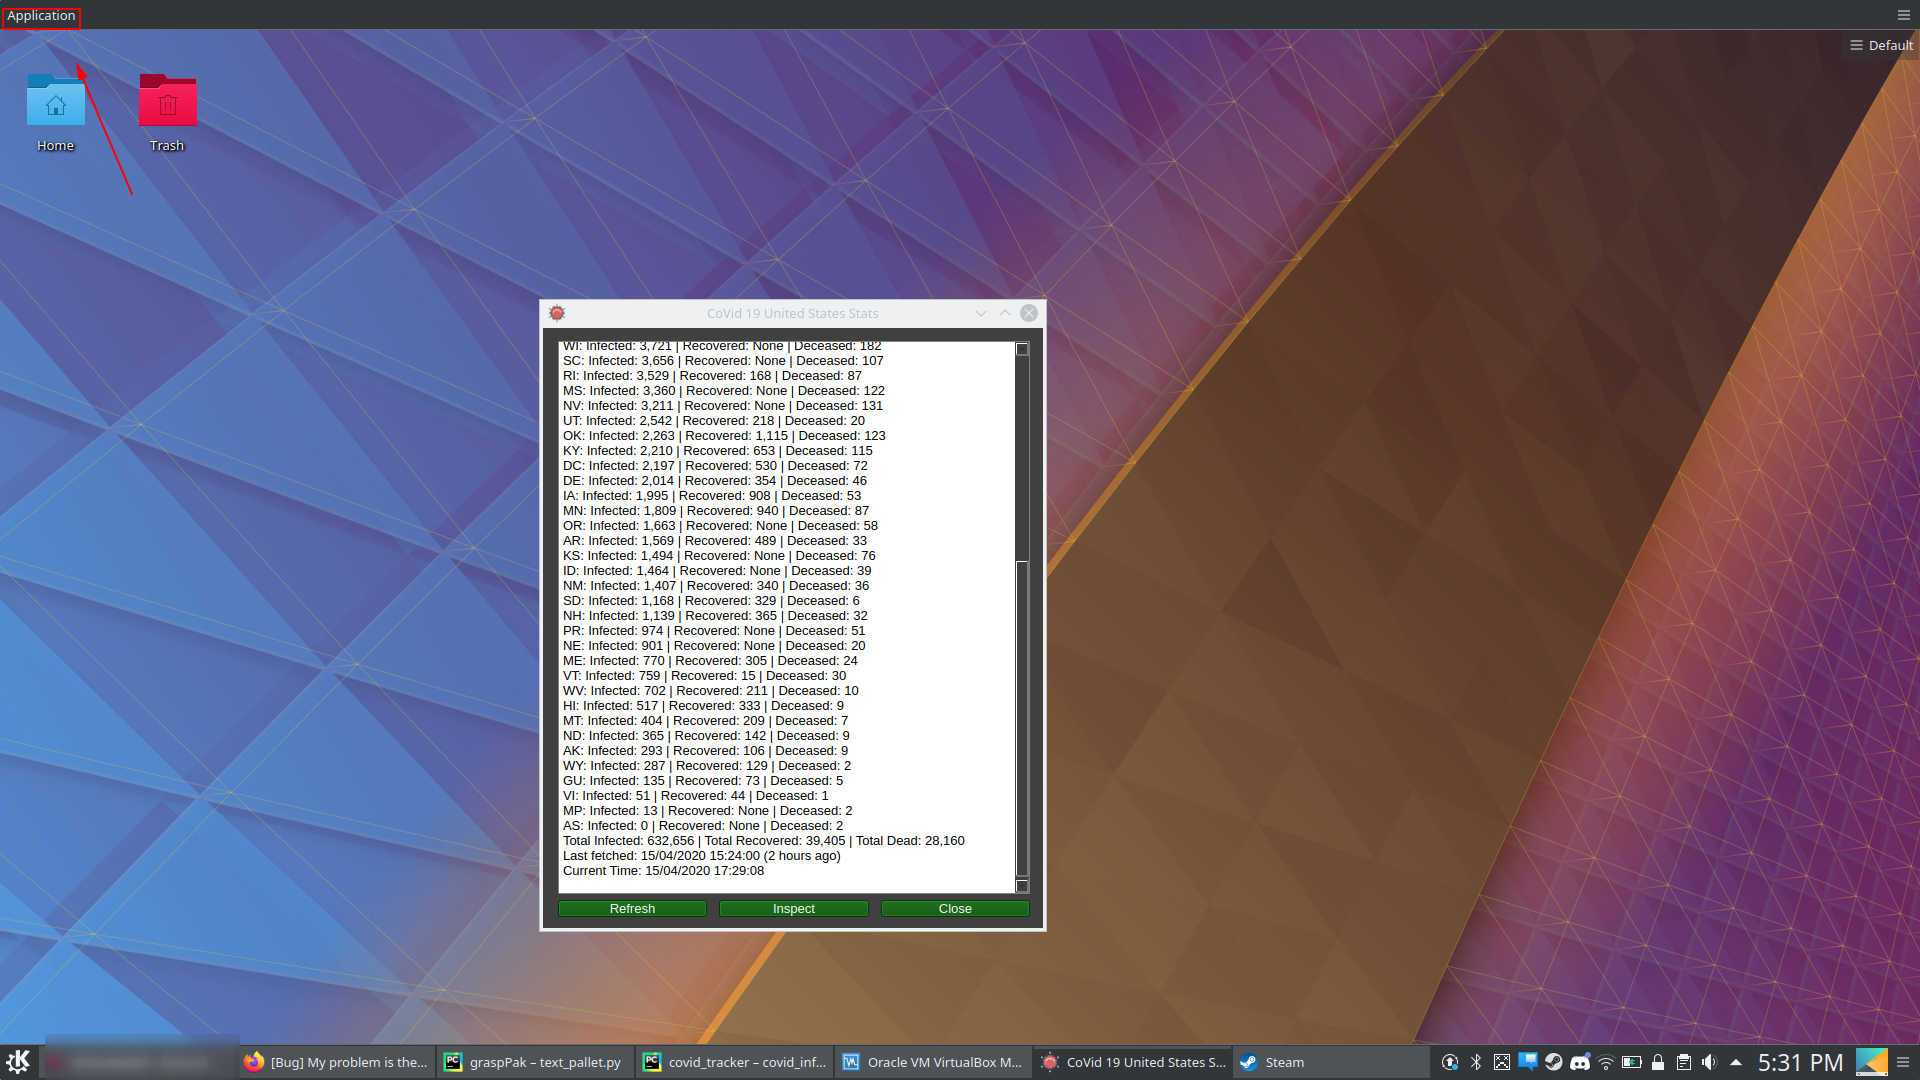Open the battery status tray icon

point(1632,1062)
